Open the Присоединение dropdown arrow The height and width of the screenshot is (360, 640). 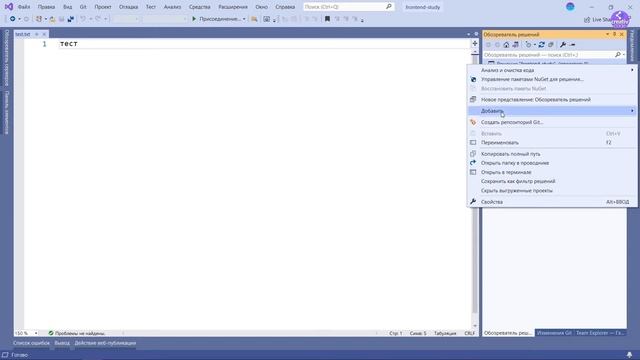[244, 19]
